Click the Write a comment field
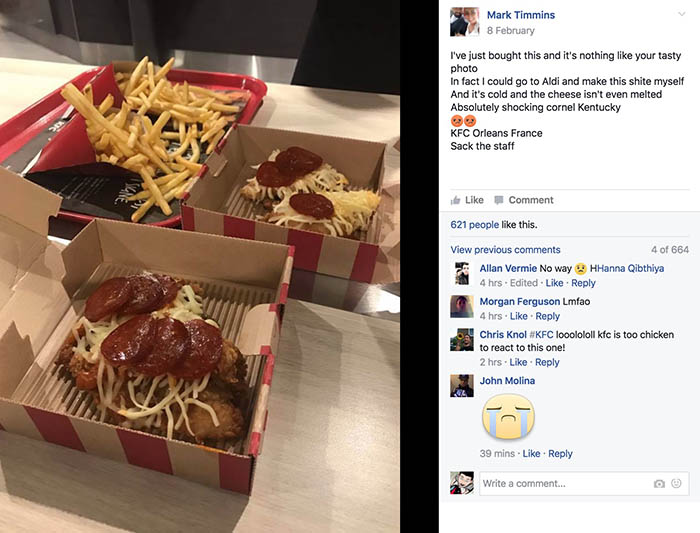 [584, 483]
